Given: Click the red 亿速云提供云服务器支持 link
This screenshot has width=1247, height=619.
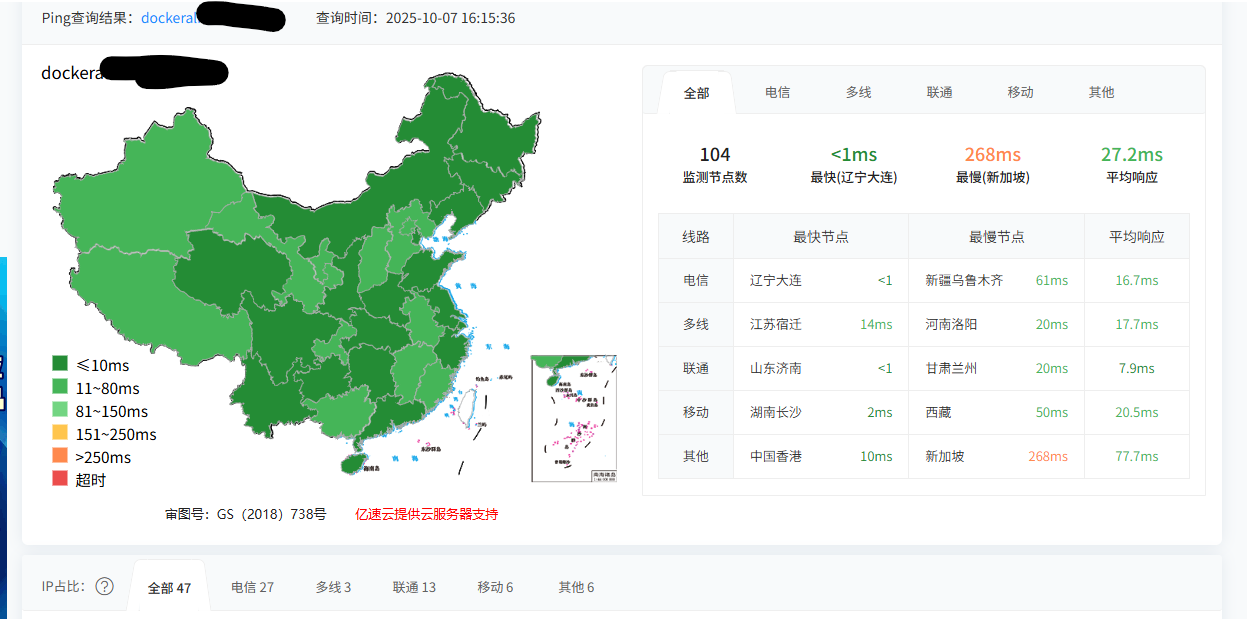Looking at the screenshot, I should [426, 514].
